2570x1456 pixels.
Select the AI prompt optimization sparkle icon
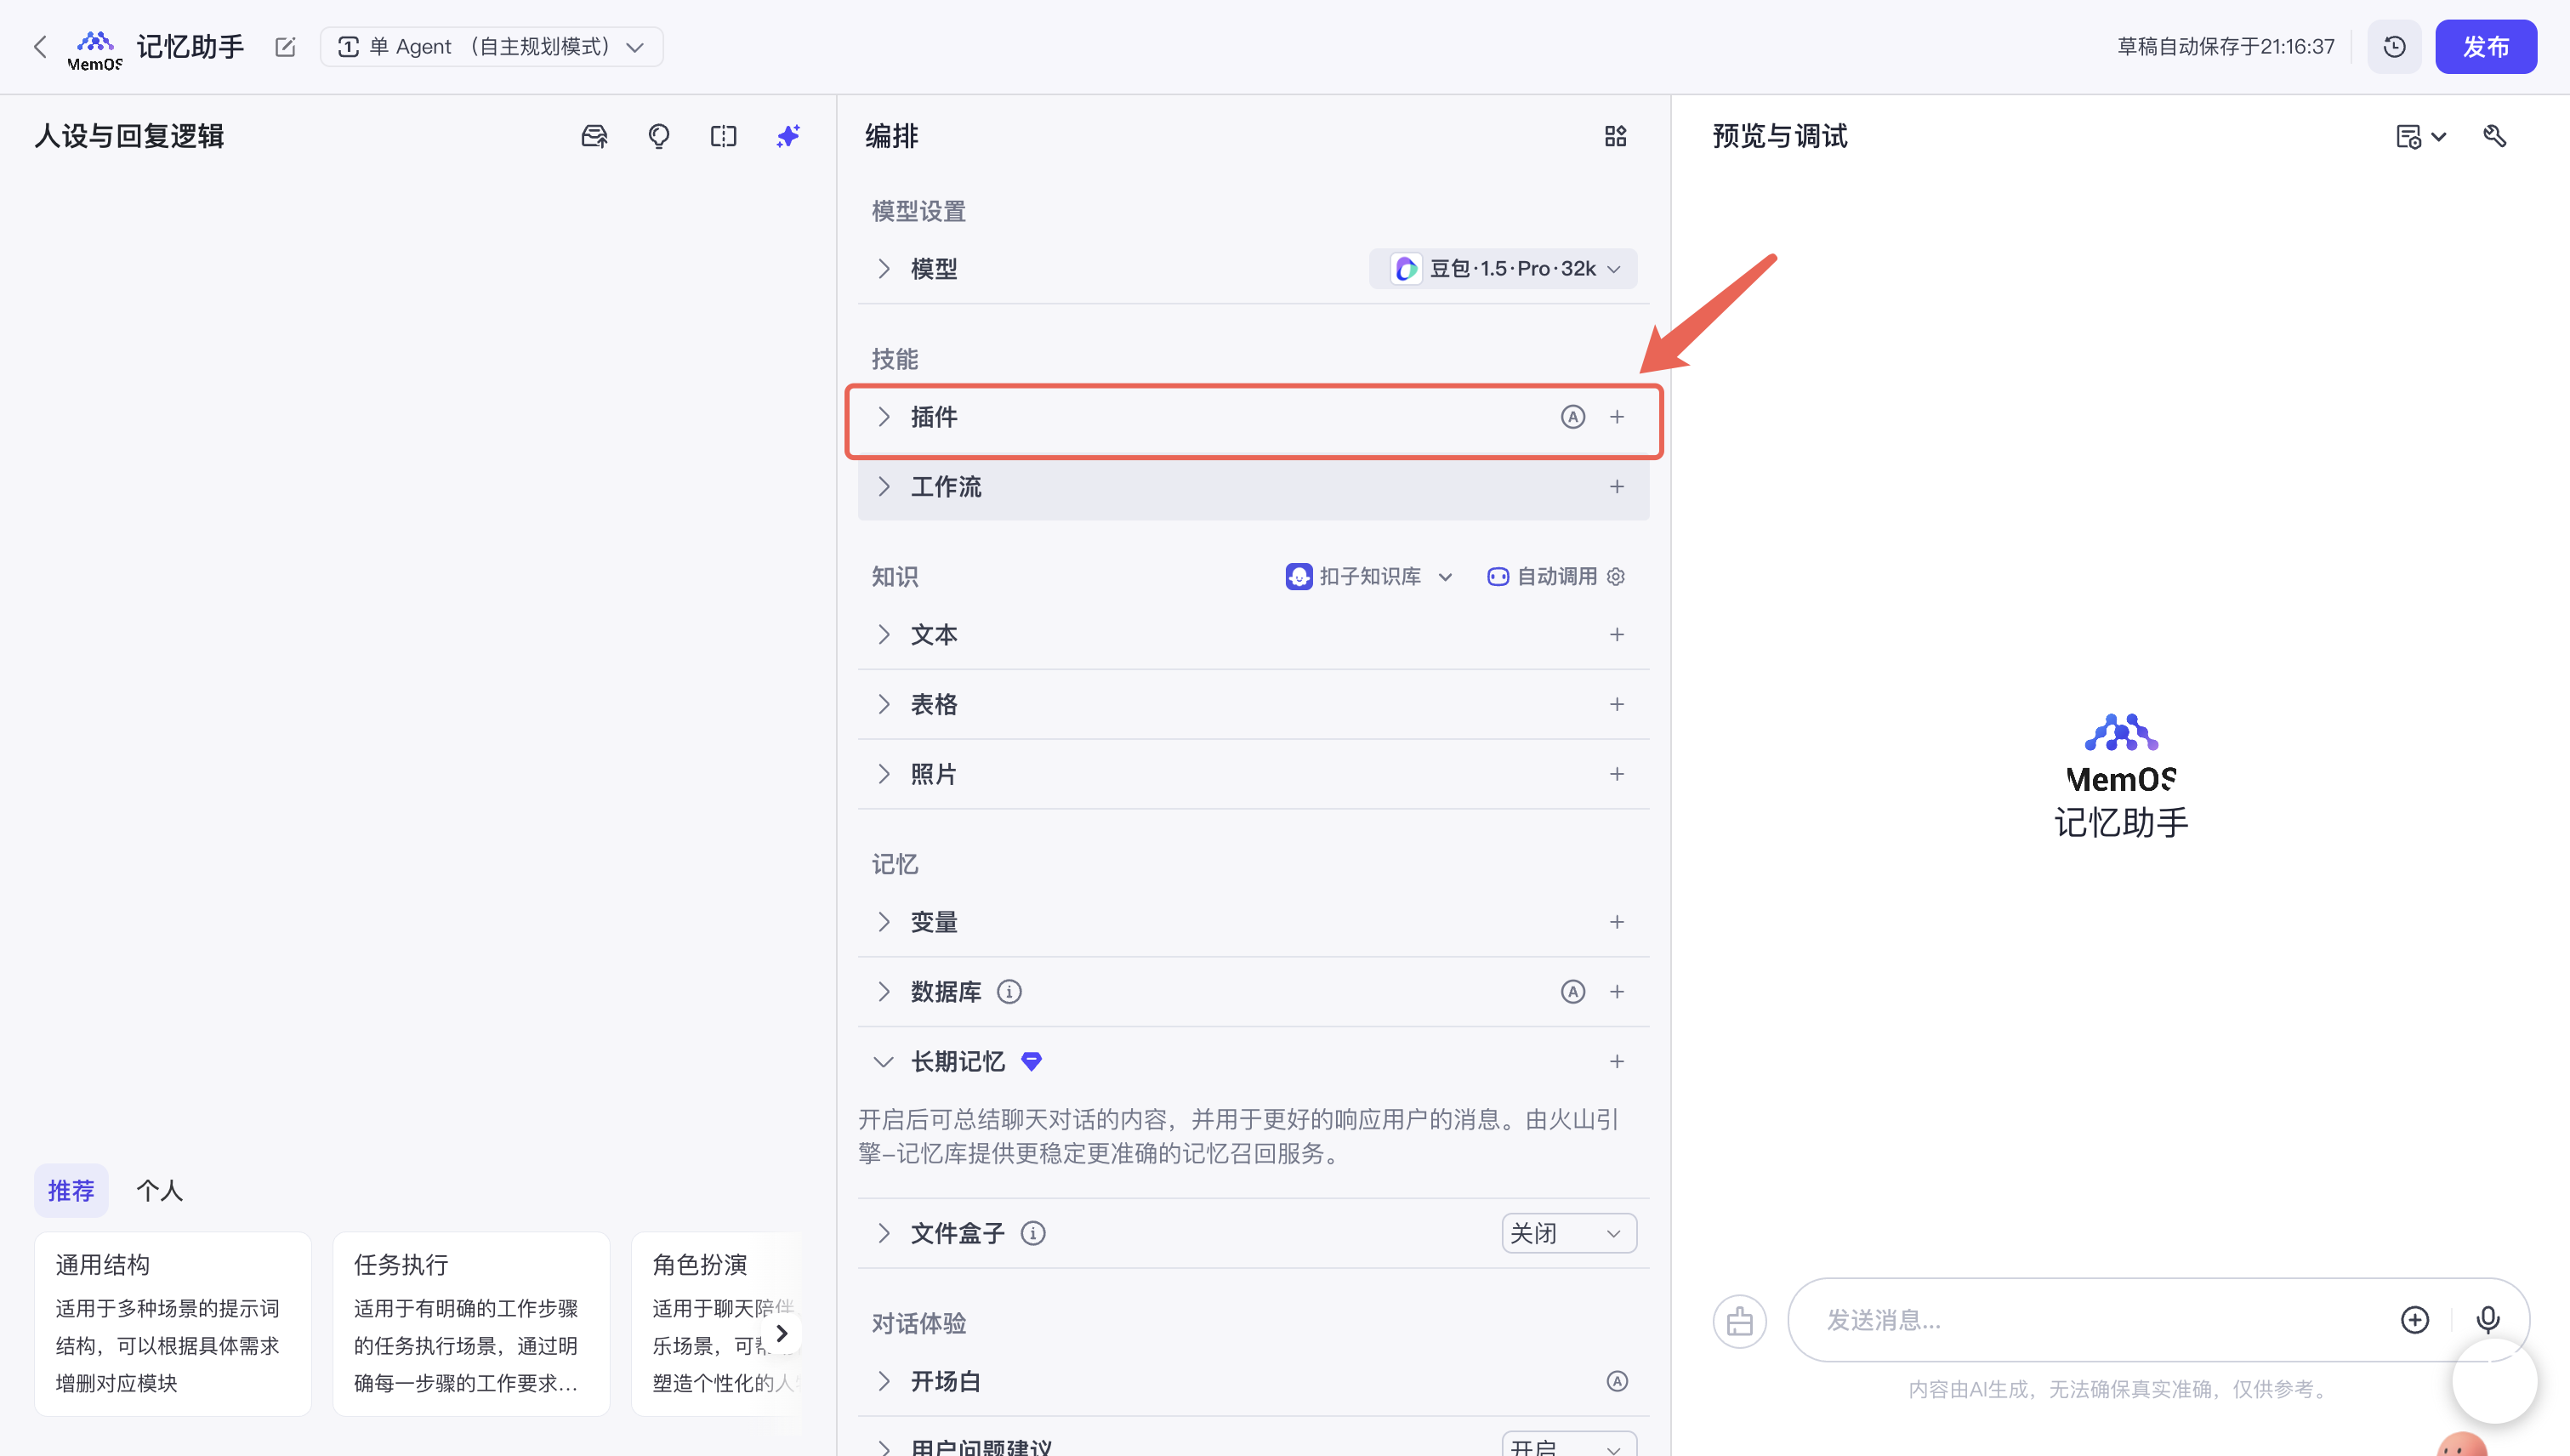click(789, 136)
